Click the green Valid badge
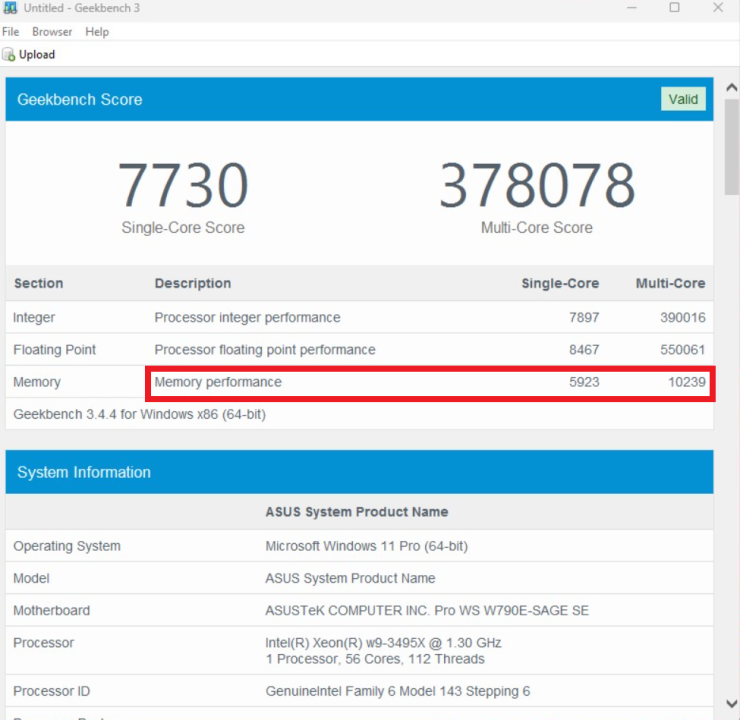Screen dimensions: 740x720 (683, 99)
